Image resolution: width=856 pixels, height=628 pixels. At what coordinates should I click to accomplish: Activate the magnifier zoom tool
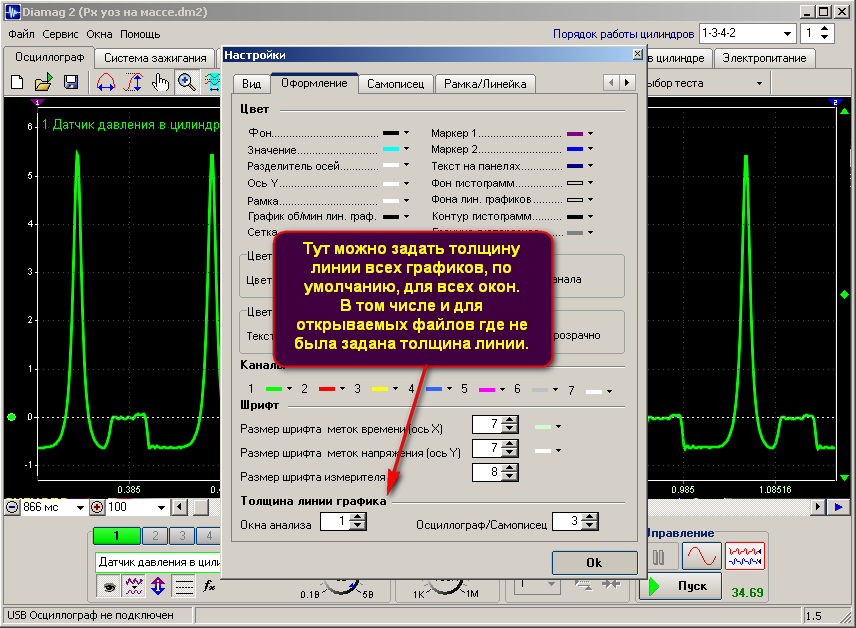[187, 82]
